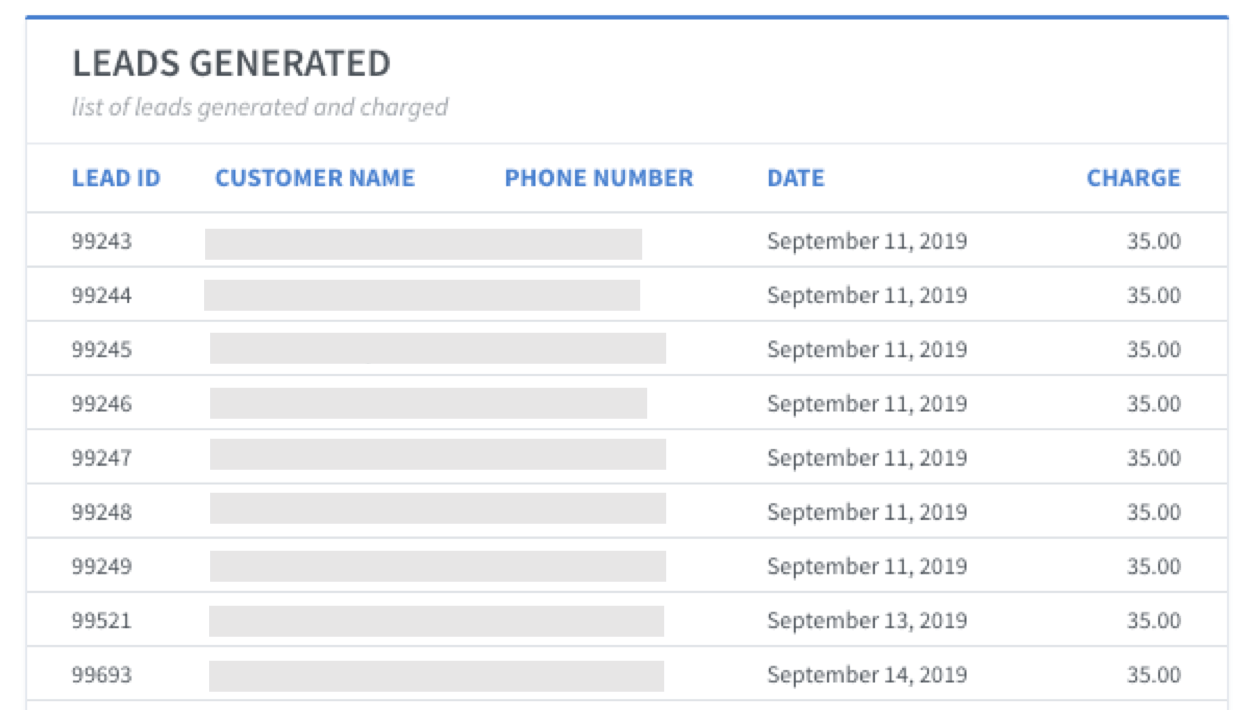Select lead ID 99247
Screen dimensions: 1256x710
[x=101, y=457]
